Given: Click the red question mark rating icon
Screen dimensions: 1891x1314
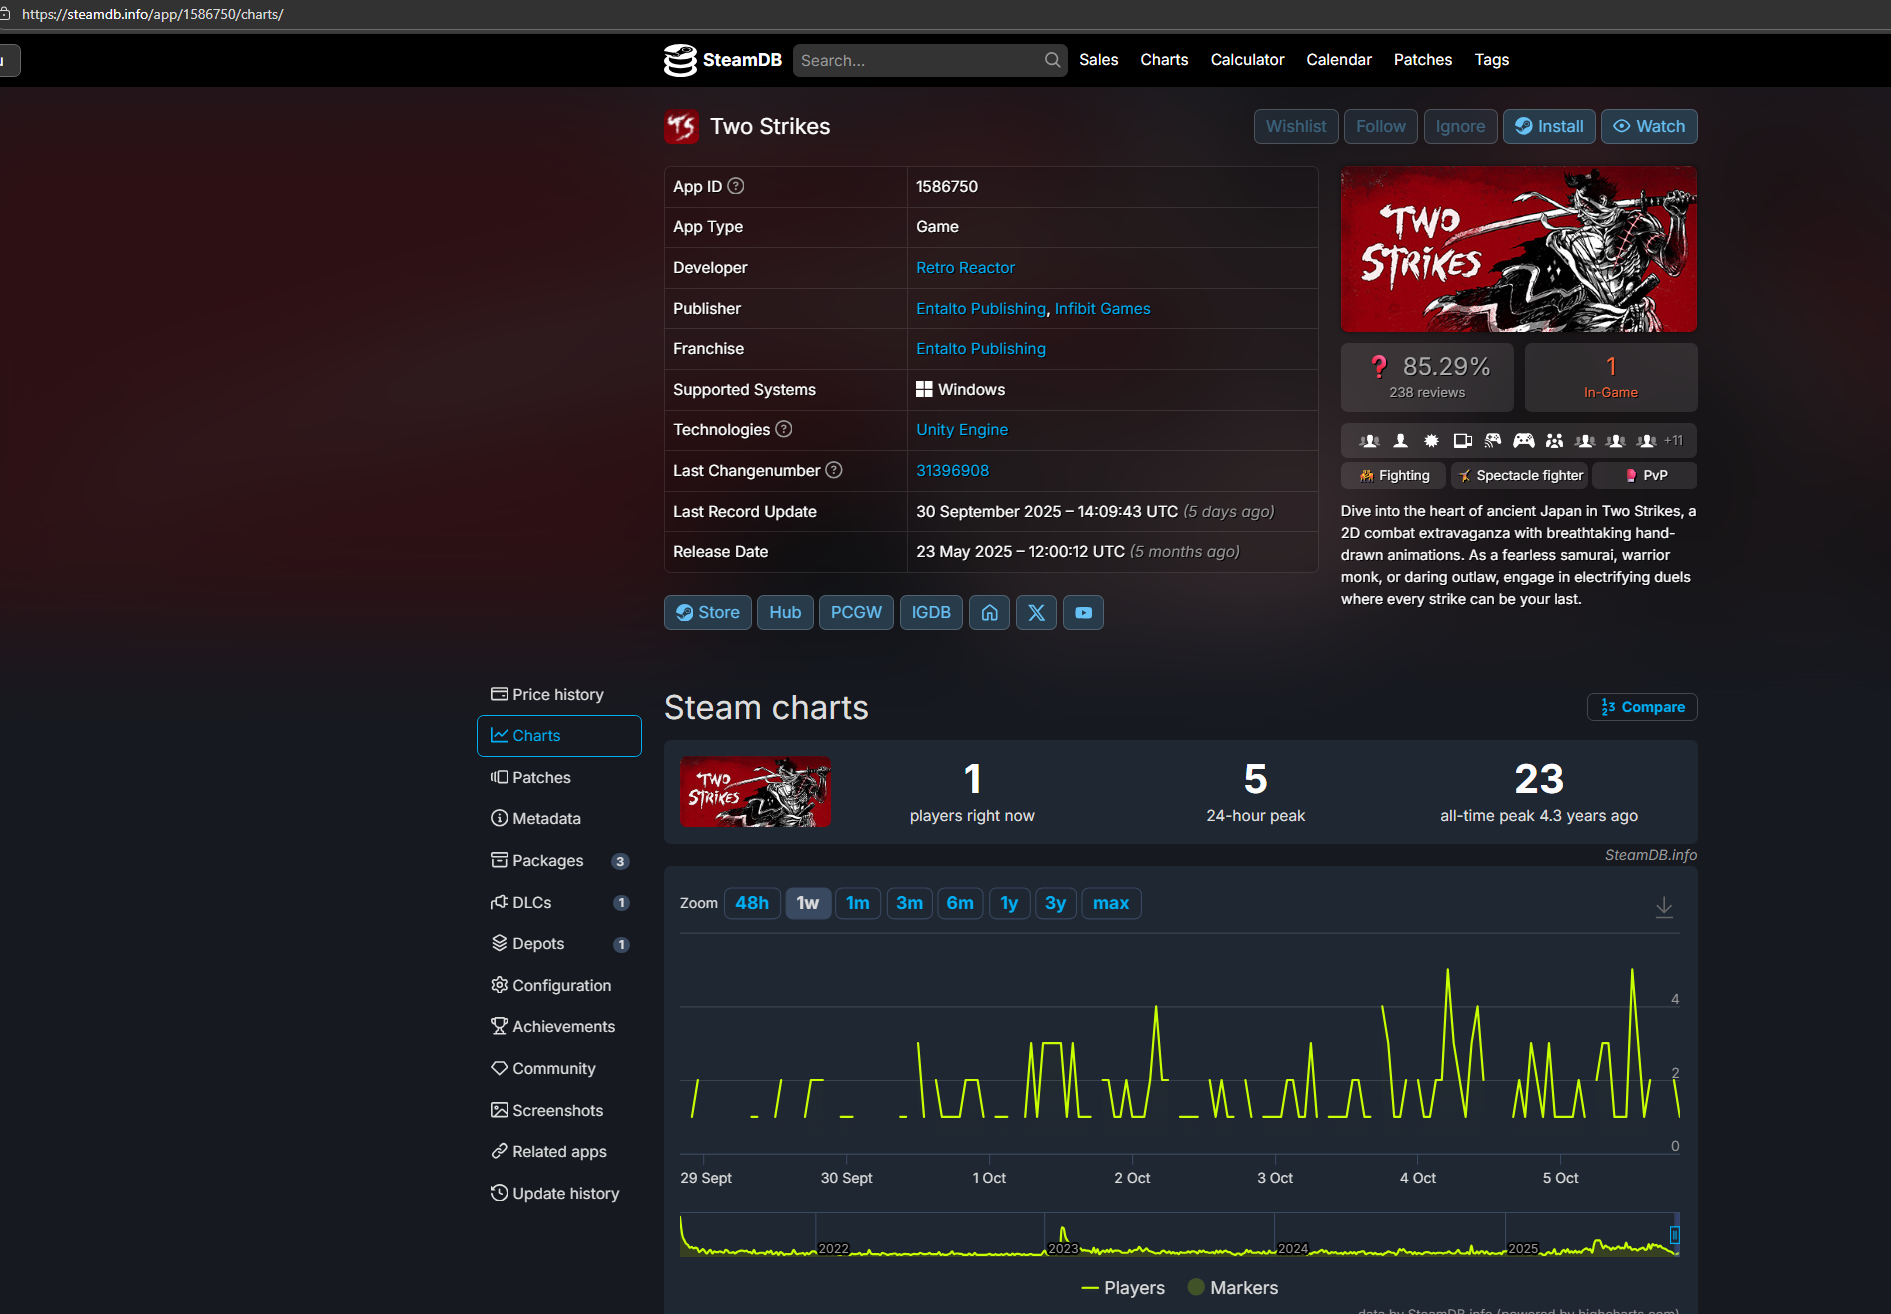Looking at the screenshot, I should tap(1379, 367).
